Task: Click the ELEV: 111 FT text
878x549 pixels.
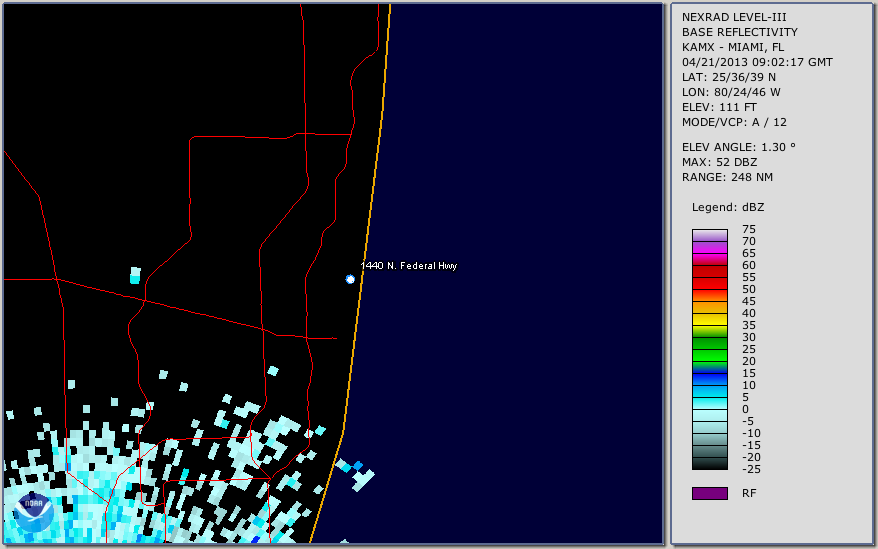Action: point(719,108)
